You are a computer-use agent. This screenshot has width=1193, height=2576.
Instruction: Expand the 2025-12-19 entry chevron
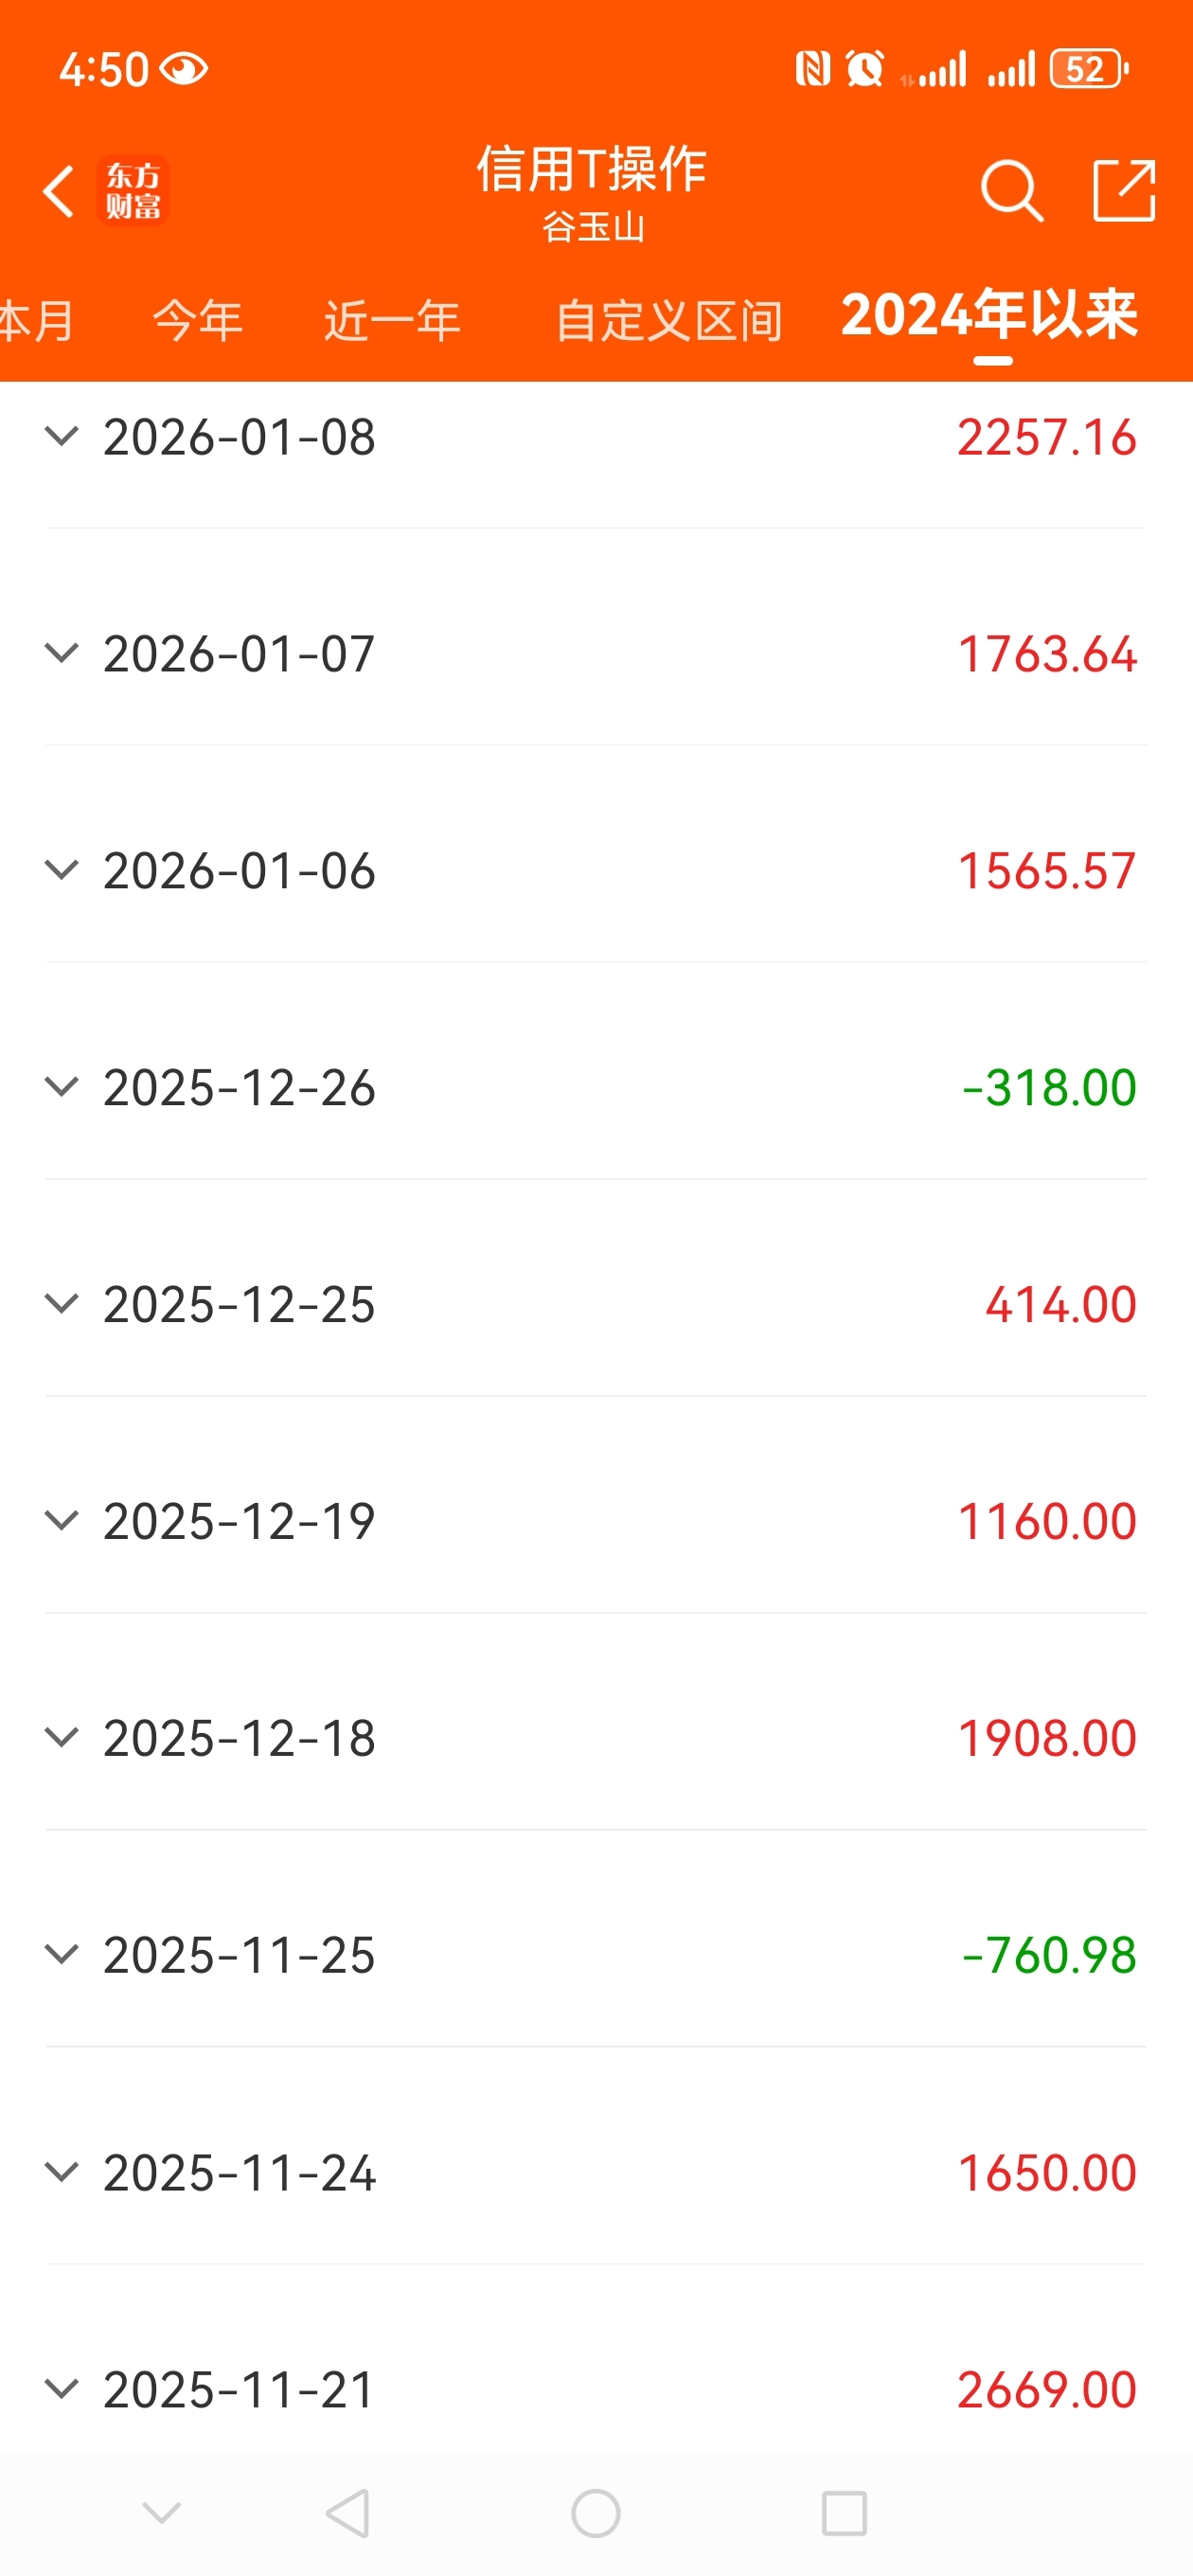(62, 1521)
